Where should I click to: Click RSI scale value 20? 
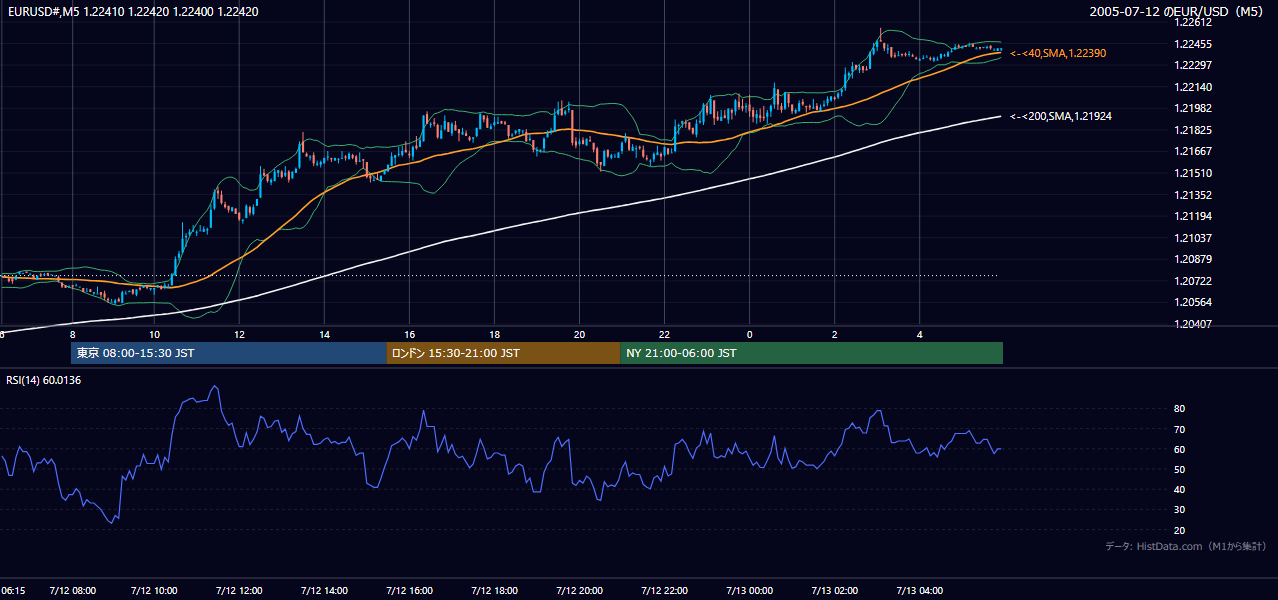1180,530
